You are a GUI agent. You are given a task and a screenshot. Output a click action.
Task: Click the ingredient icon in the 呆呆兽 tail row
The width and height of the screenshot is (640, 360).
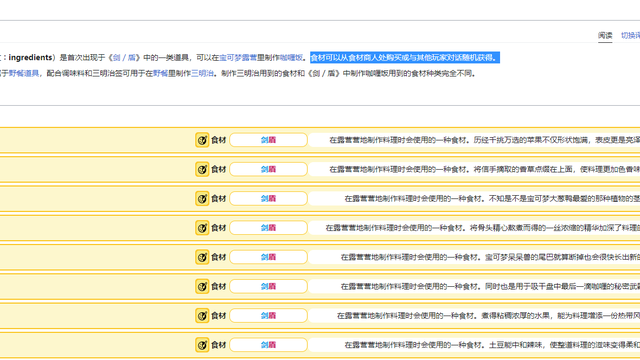pos(202,257)
